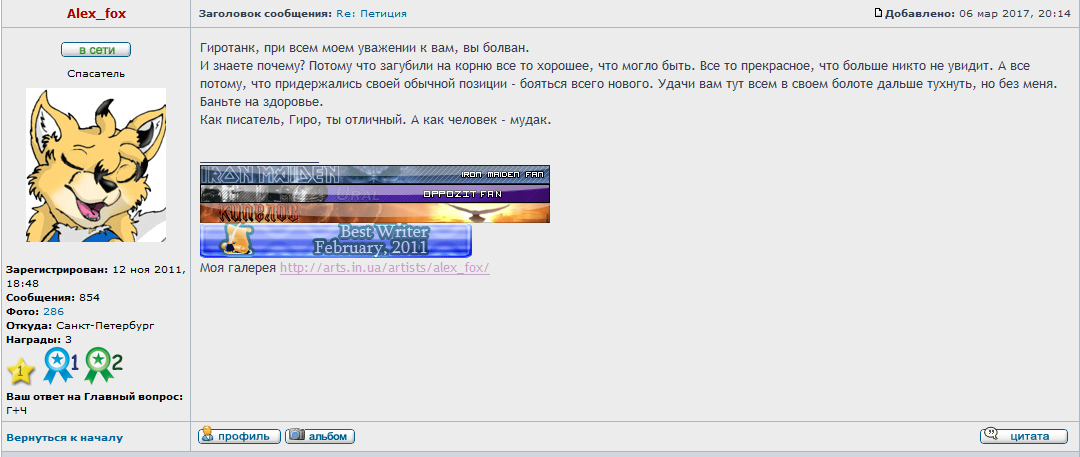Open the photo count link 286
Image resolution: width=1080 pixels, height=457 pixels.
[x=53, y=312]
